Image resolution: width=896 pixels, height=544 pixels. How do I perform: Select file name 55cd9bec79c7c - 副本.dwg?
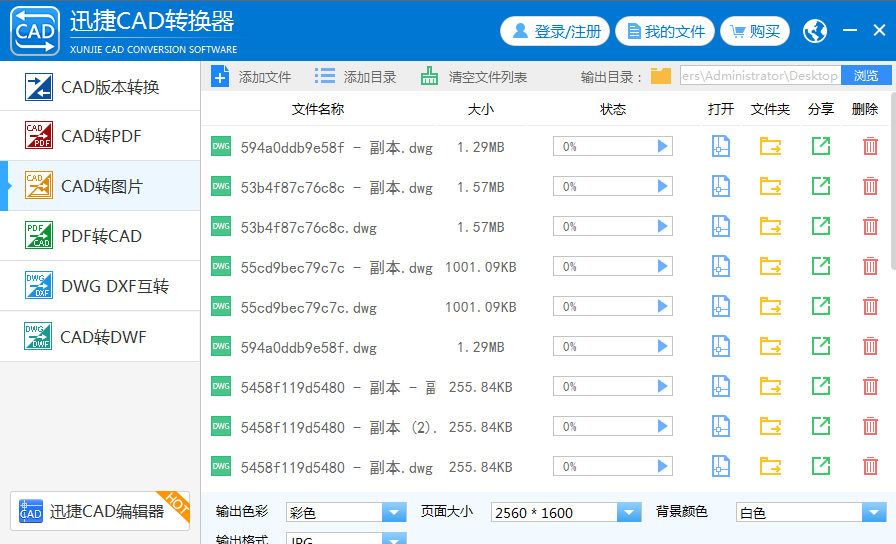pyautogui.click(x=336, y=267)
